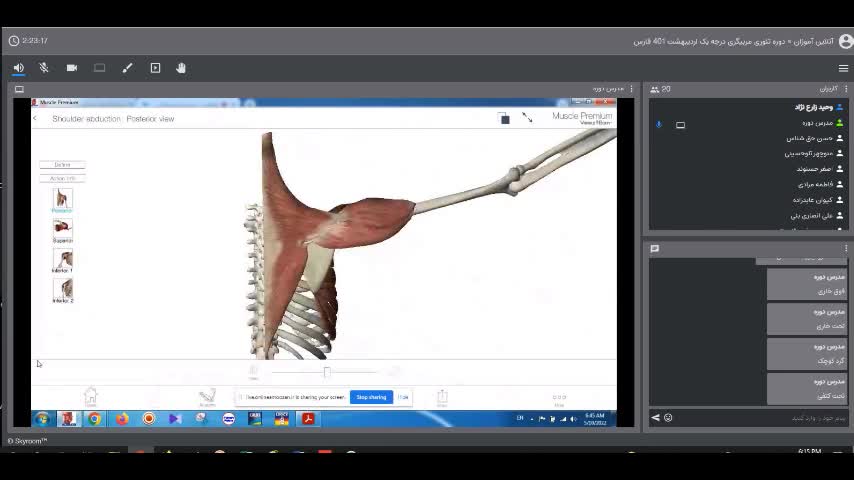Open the media player share icon
Image resolution: width=854 pixels, height=480 pixels.
click(x=155, y=68)
